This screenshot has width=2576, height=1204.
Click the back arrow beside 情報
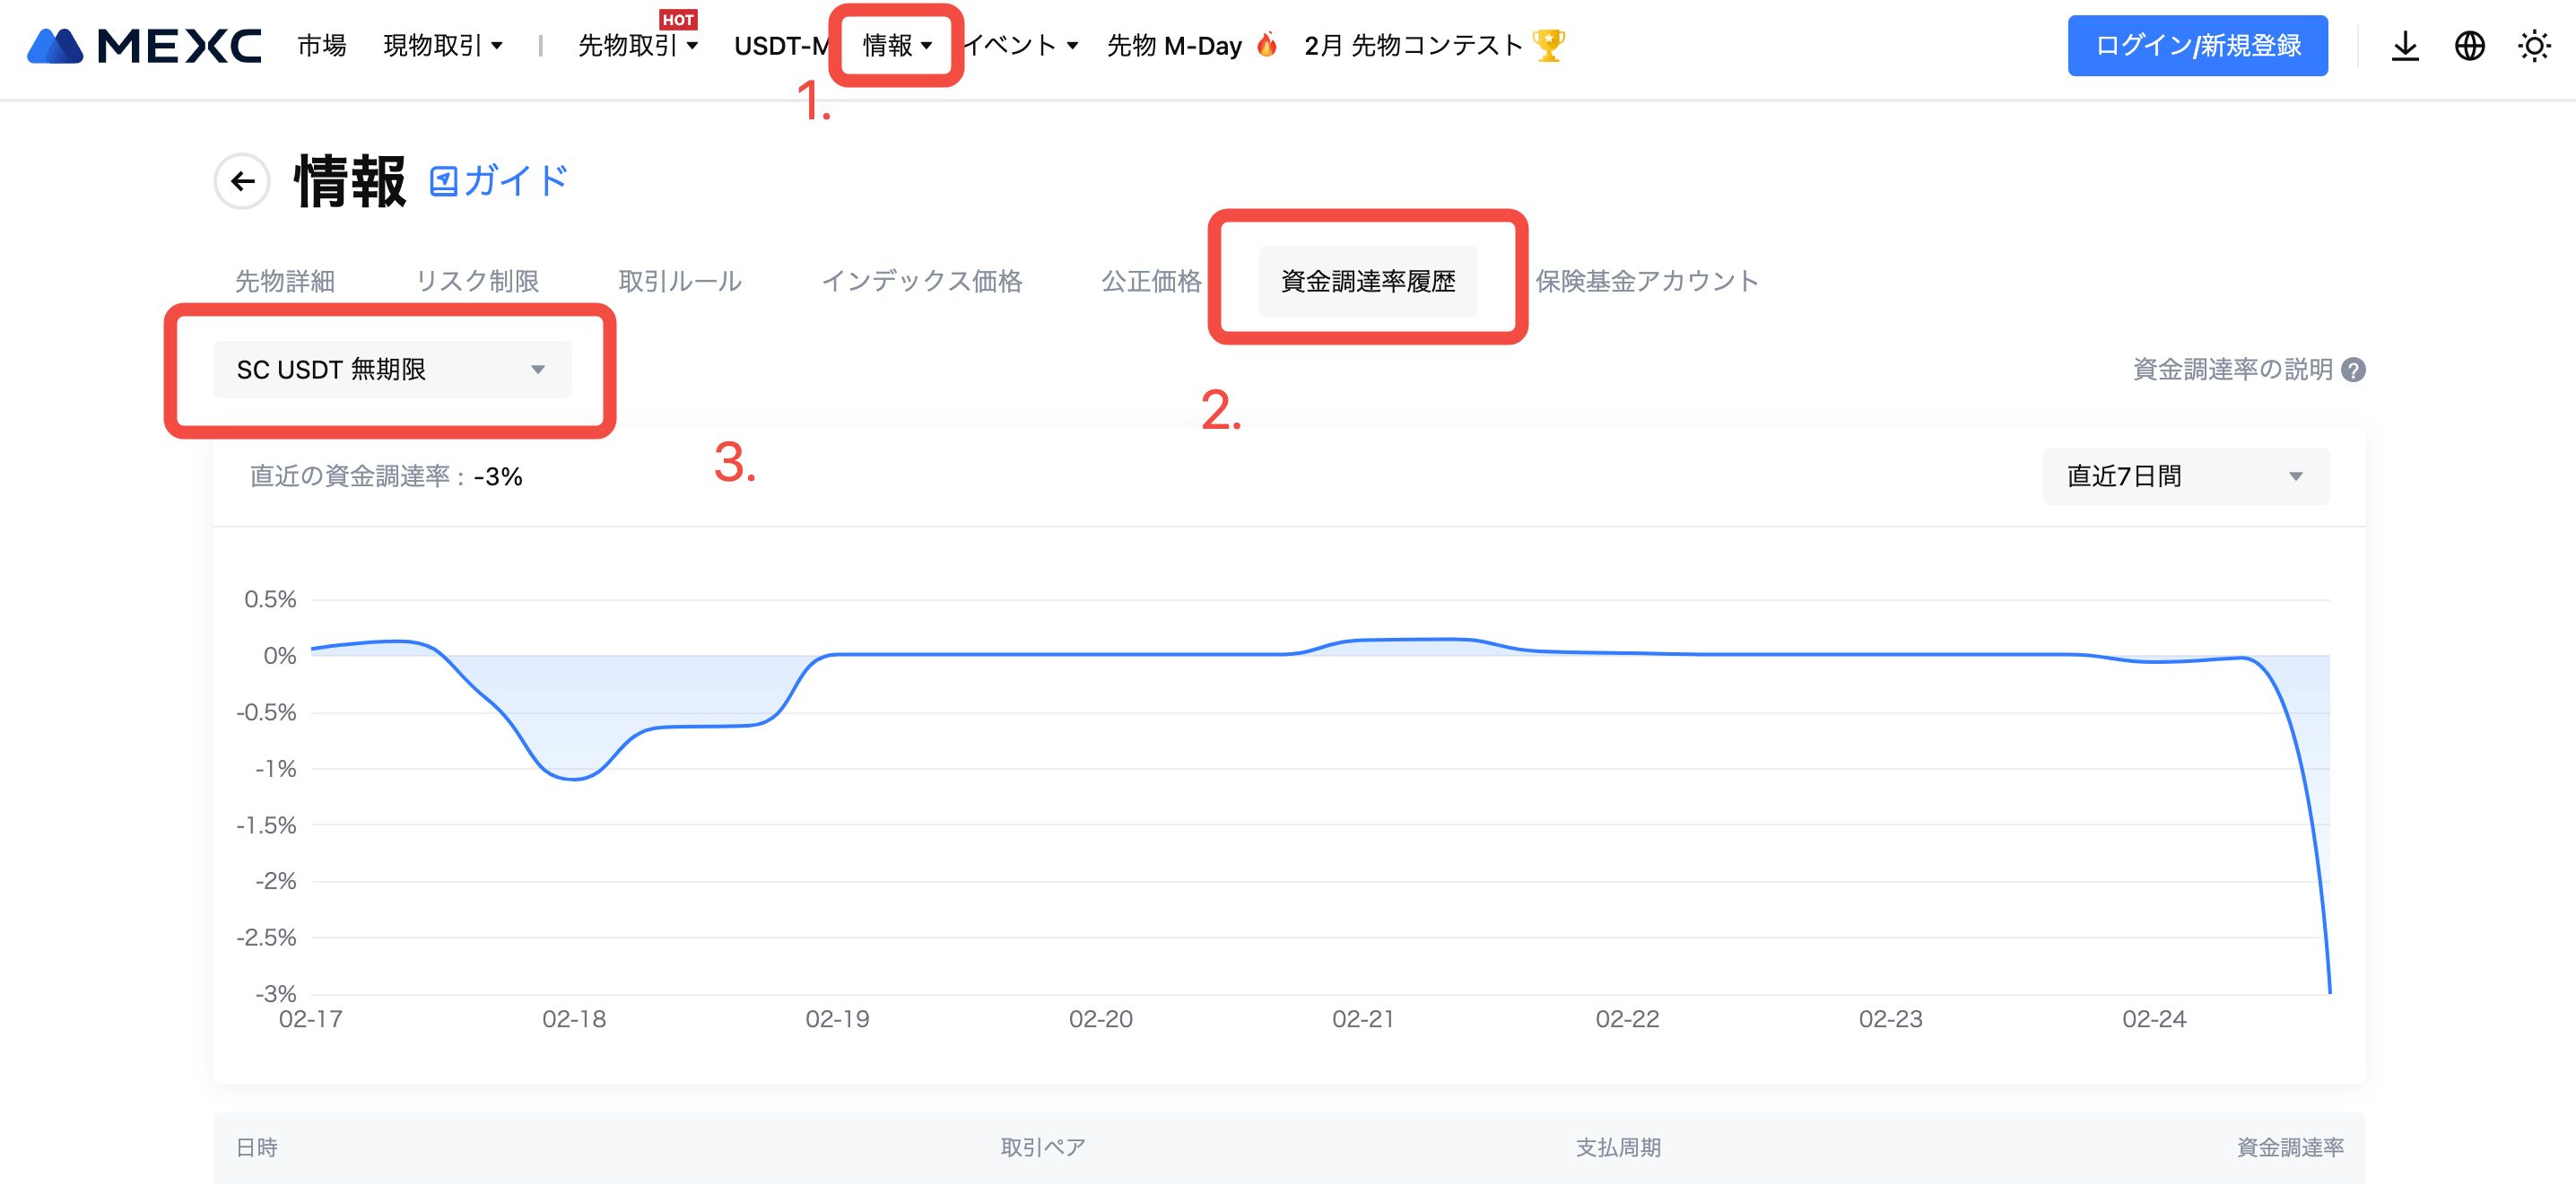[x=242, y=181]
